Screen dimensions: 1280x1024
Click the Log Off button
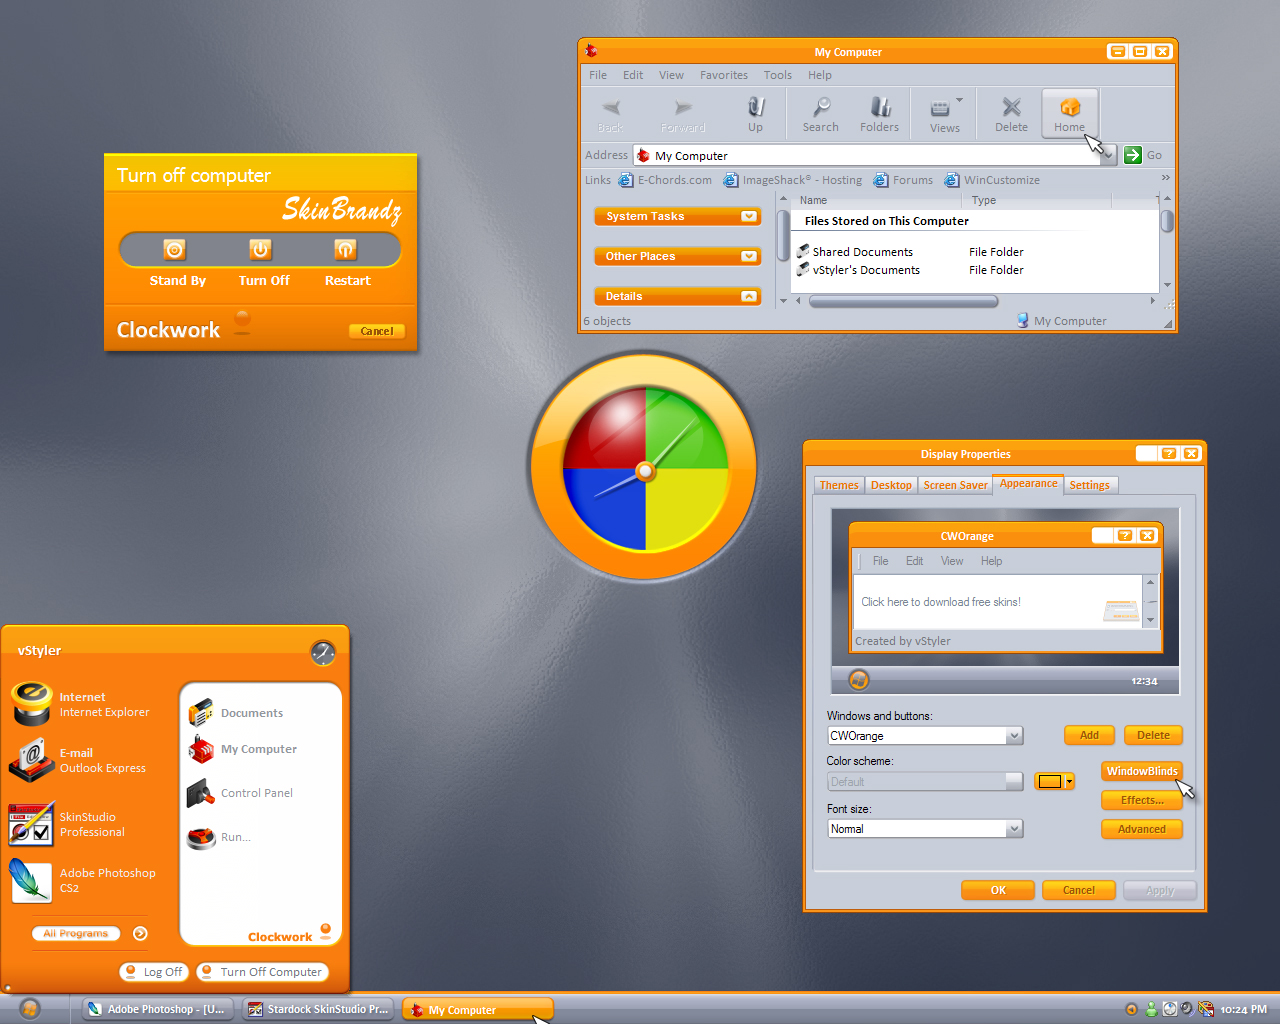pos(154,971)
